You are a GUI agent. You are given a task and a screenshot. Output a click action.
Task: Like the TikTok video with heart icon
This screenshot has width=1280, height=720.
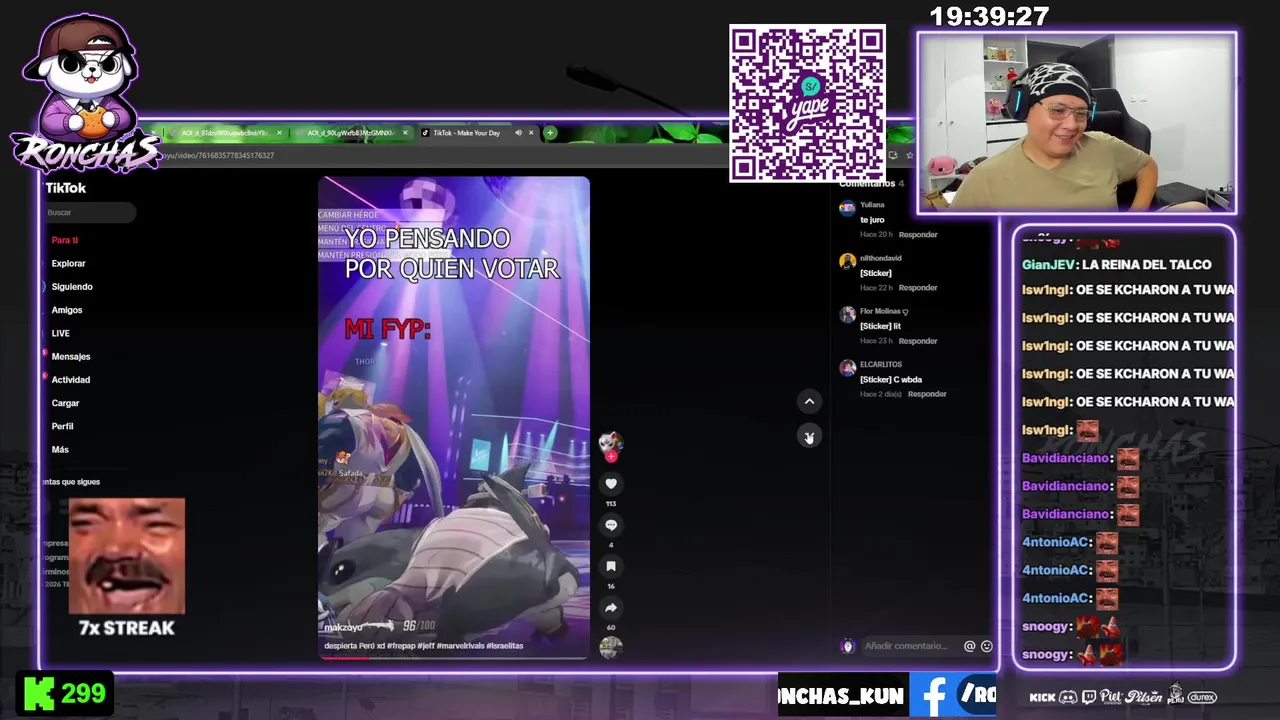pos(611,484)
